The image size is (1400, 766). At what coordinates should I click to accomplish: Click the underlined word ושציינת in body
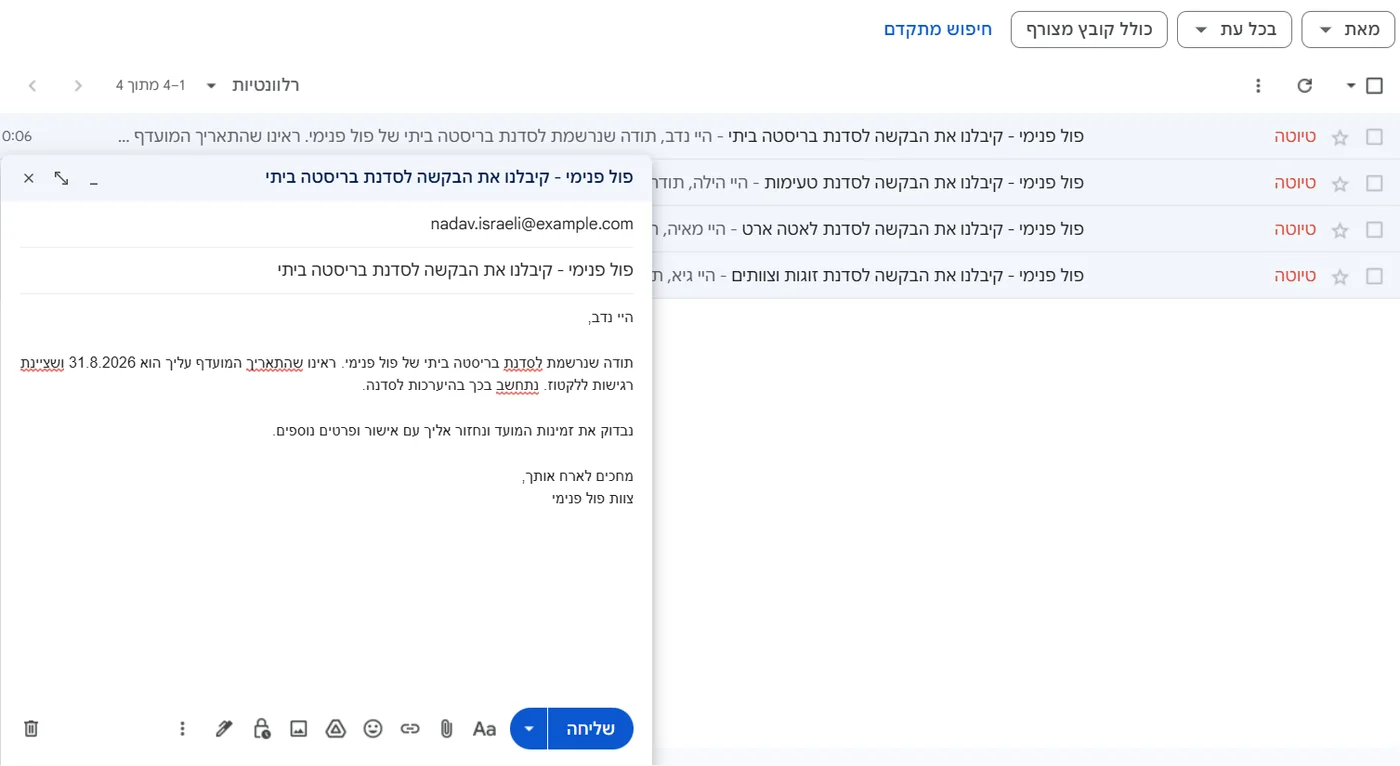42,364
